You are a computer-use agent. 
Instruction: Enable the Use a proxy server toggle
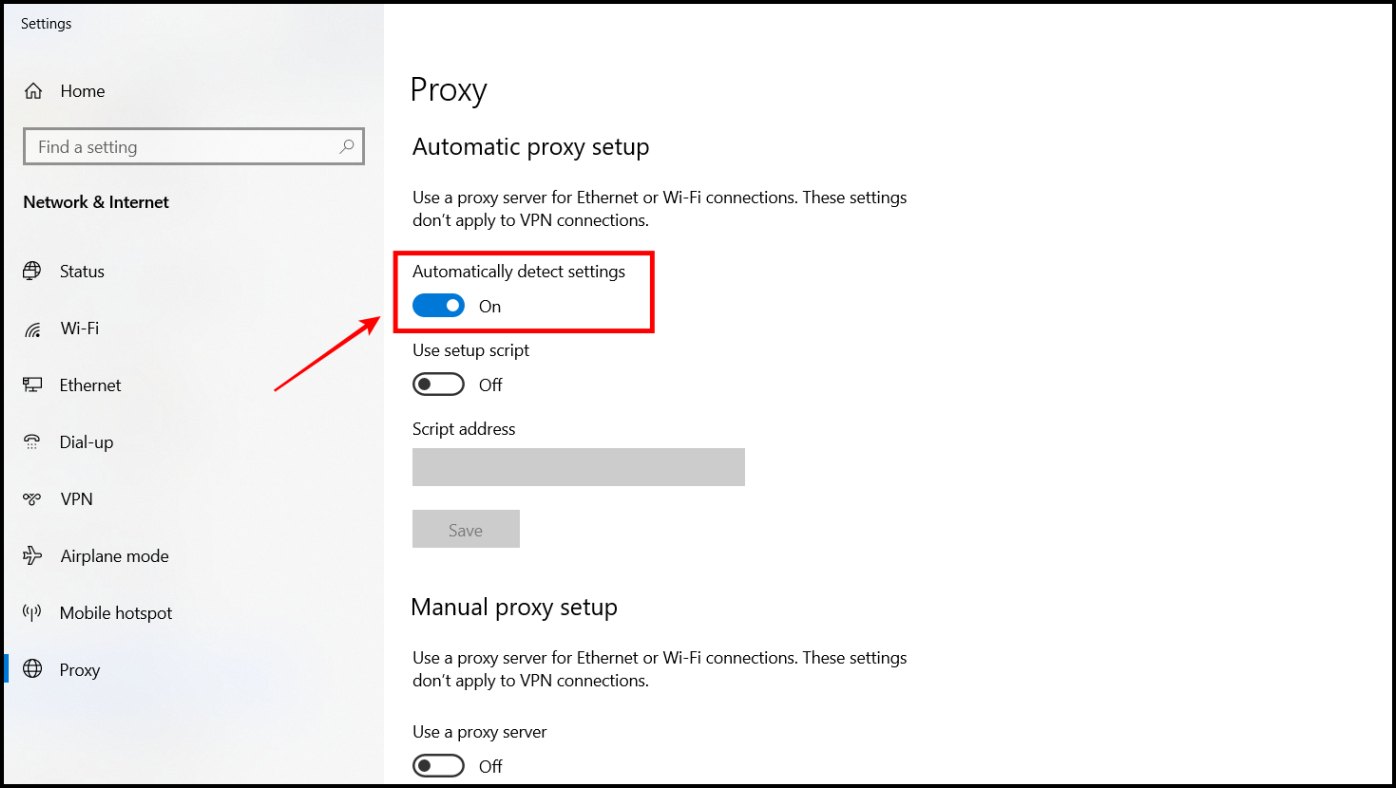(x=439, y=766)
